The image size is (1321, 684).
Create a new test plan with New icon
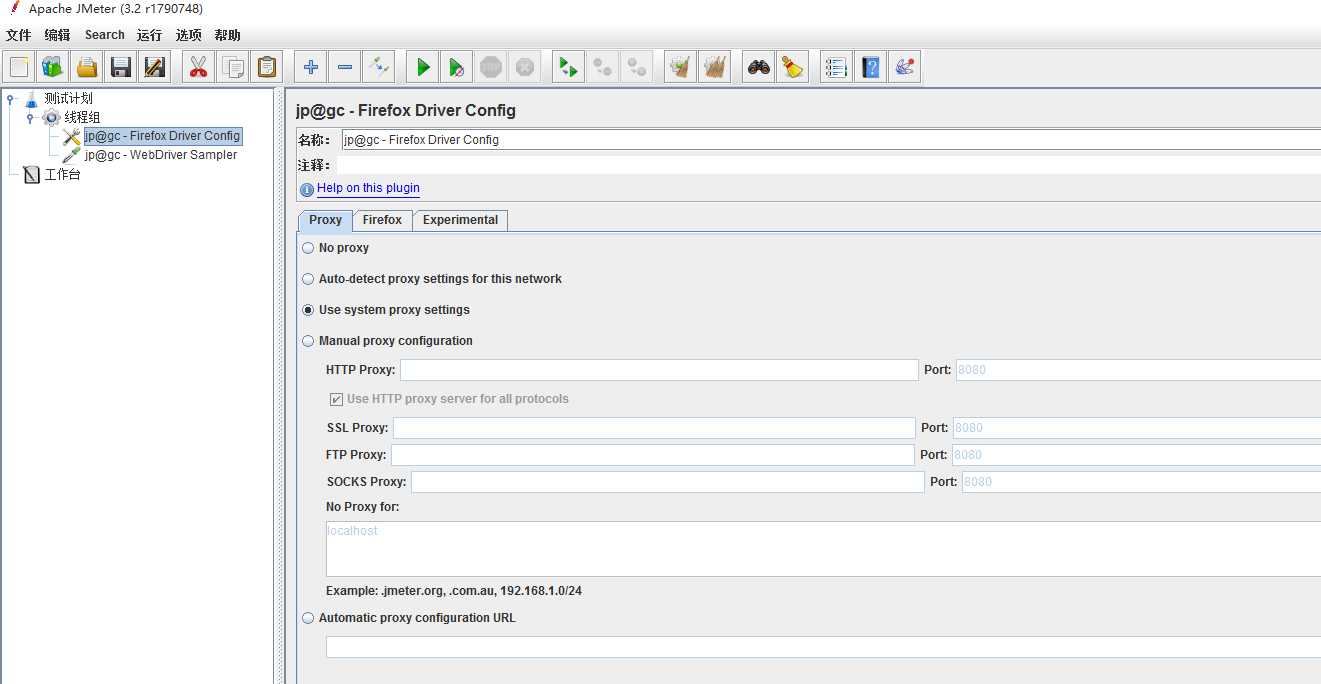[19, 67]
